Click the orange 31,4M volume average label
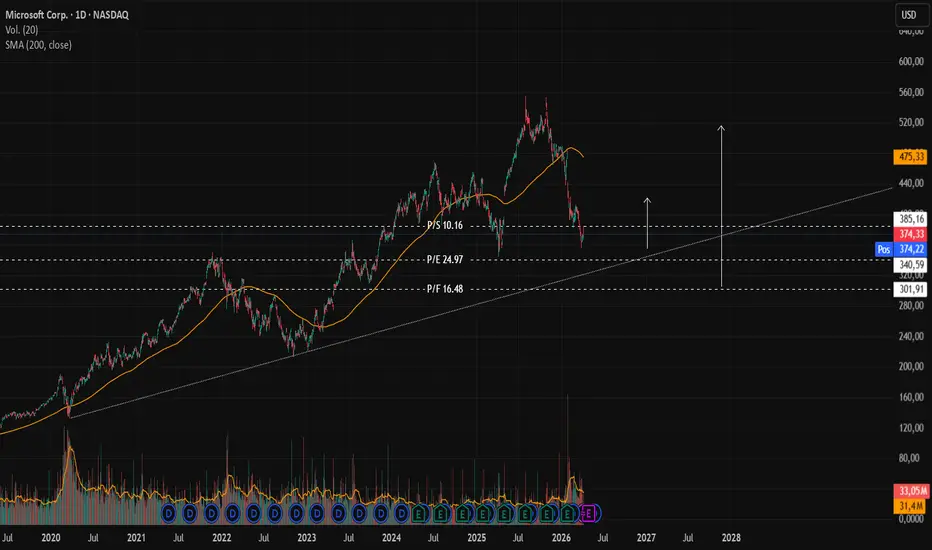Viewport: 932px width, 550px height. click(911, 507)
